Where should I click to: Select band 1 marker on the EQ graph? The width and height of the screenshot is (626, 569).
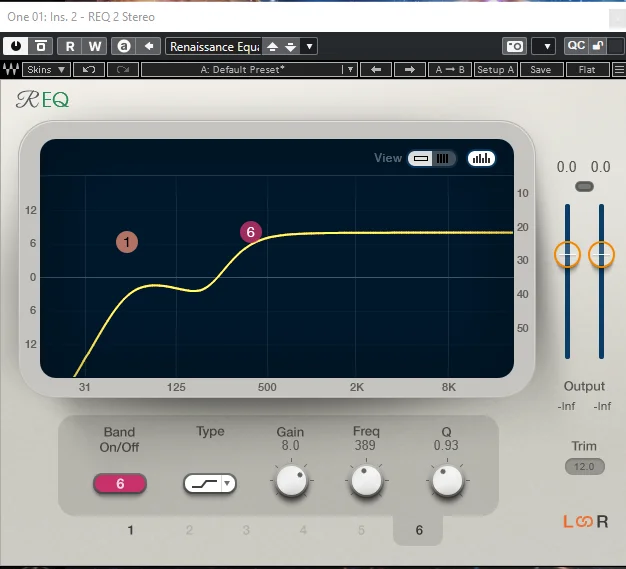click(127, 242)
